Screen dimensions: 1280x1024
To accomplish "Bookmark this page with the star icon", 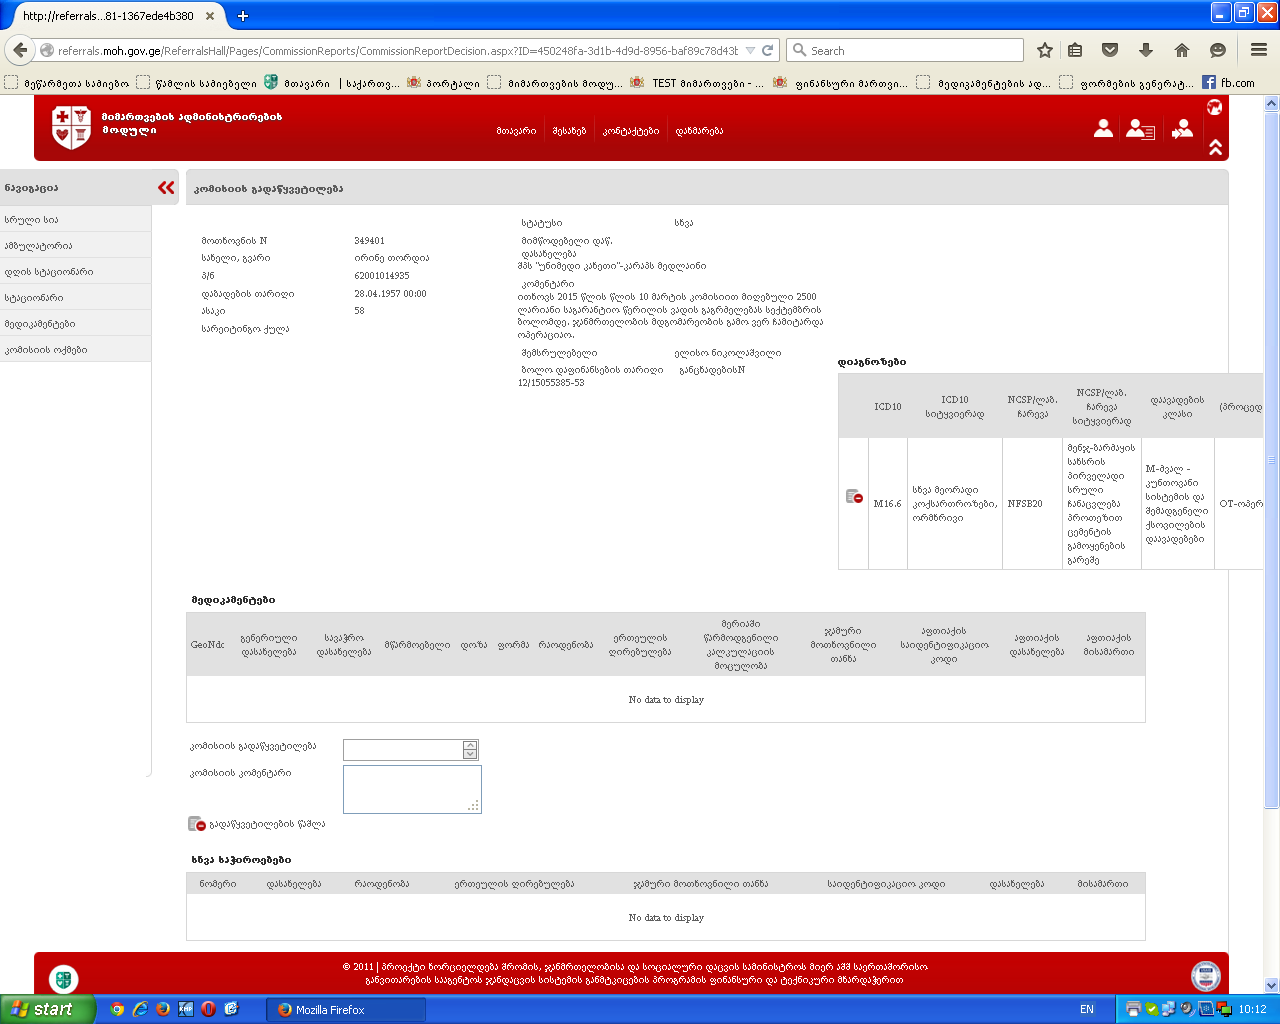I will pos(1045,50).
